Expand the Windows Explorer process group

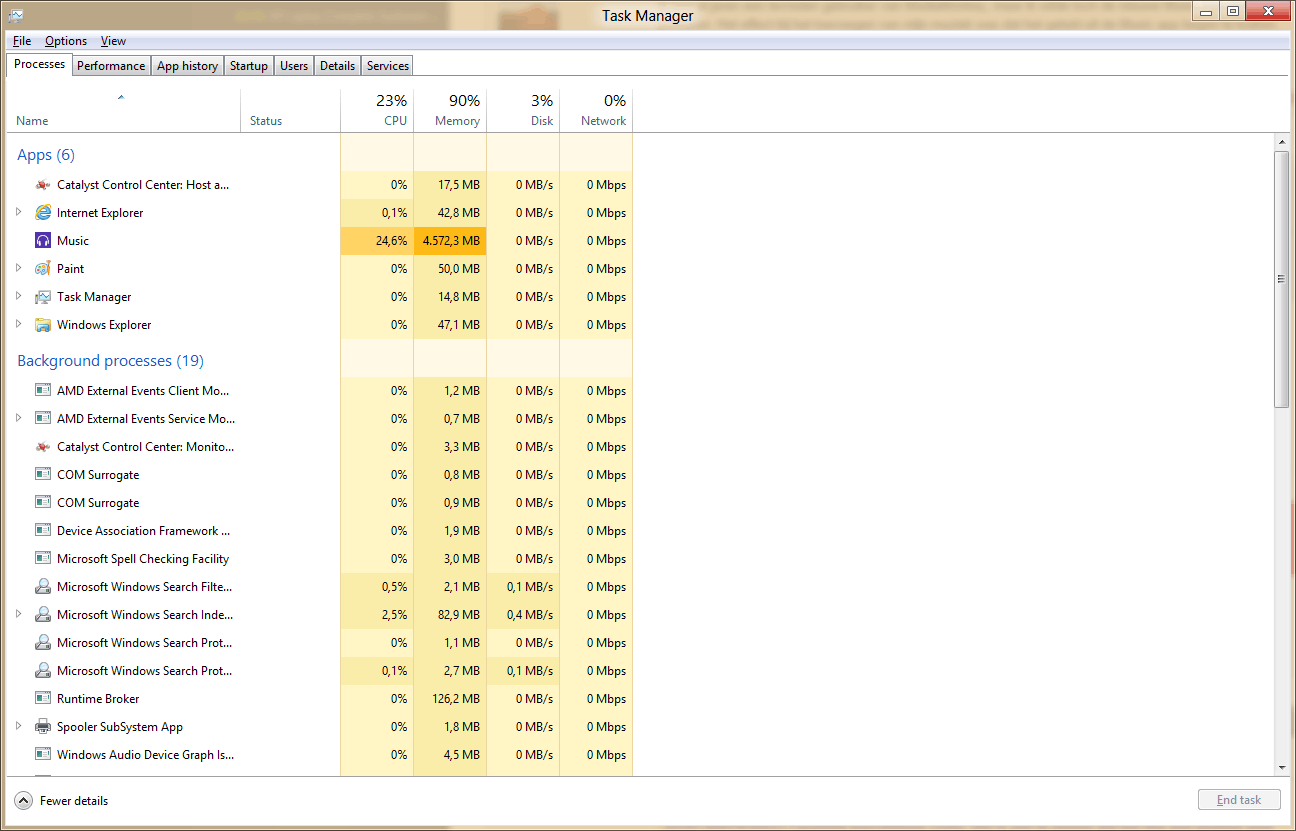(19, 324)
